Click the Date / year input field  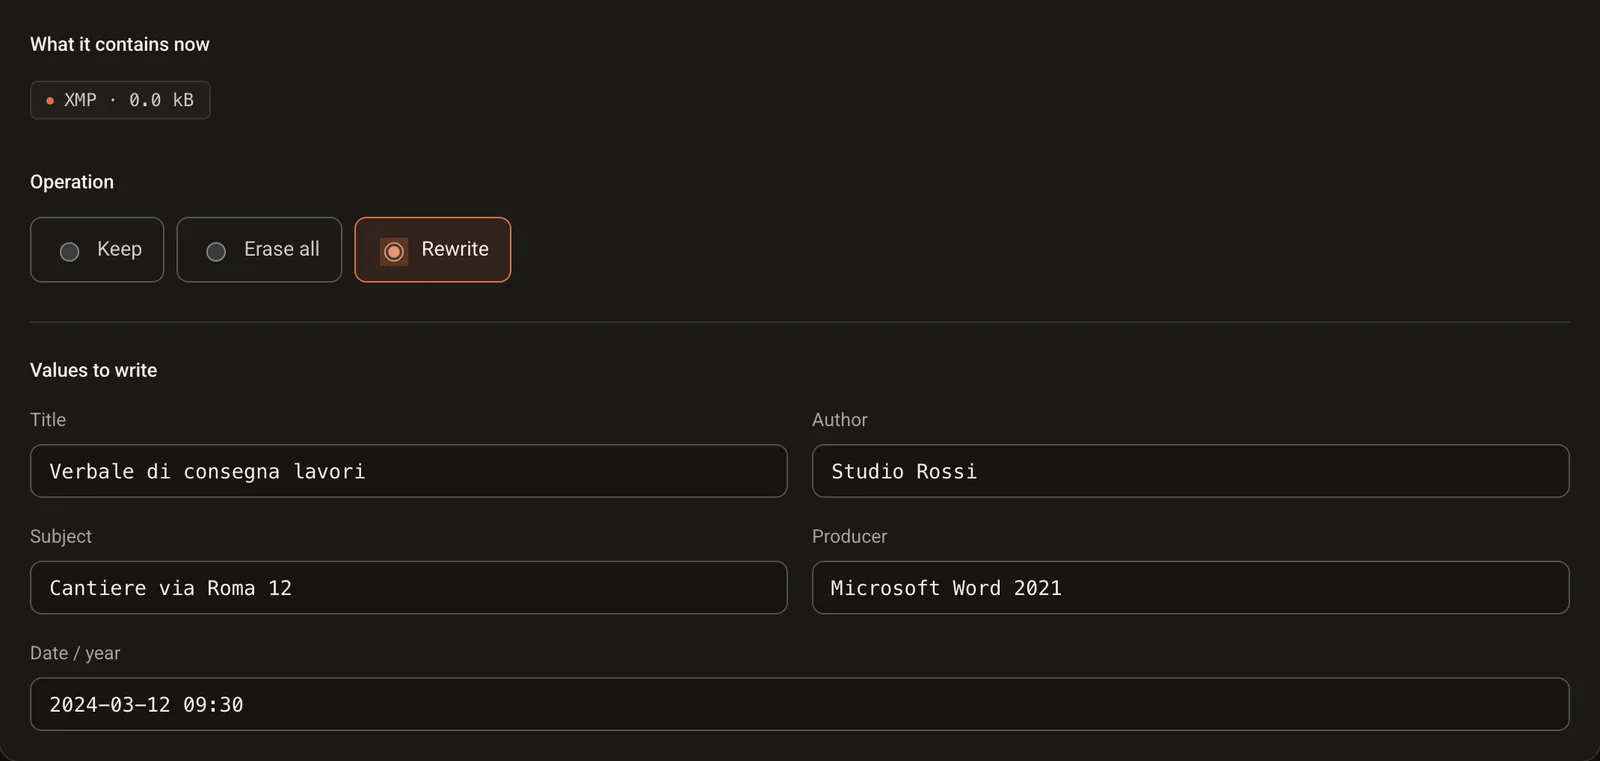[x=799, y=704]
